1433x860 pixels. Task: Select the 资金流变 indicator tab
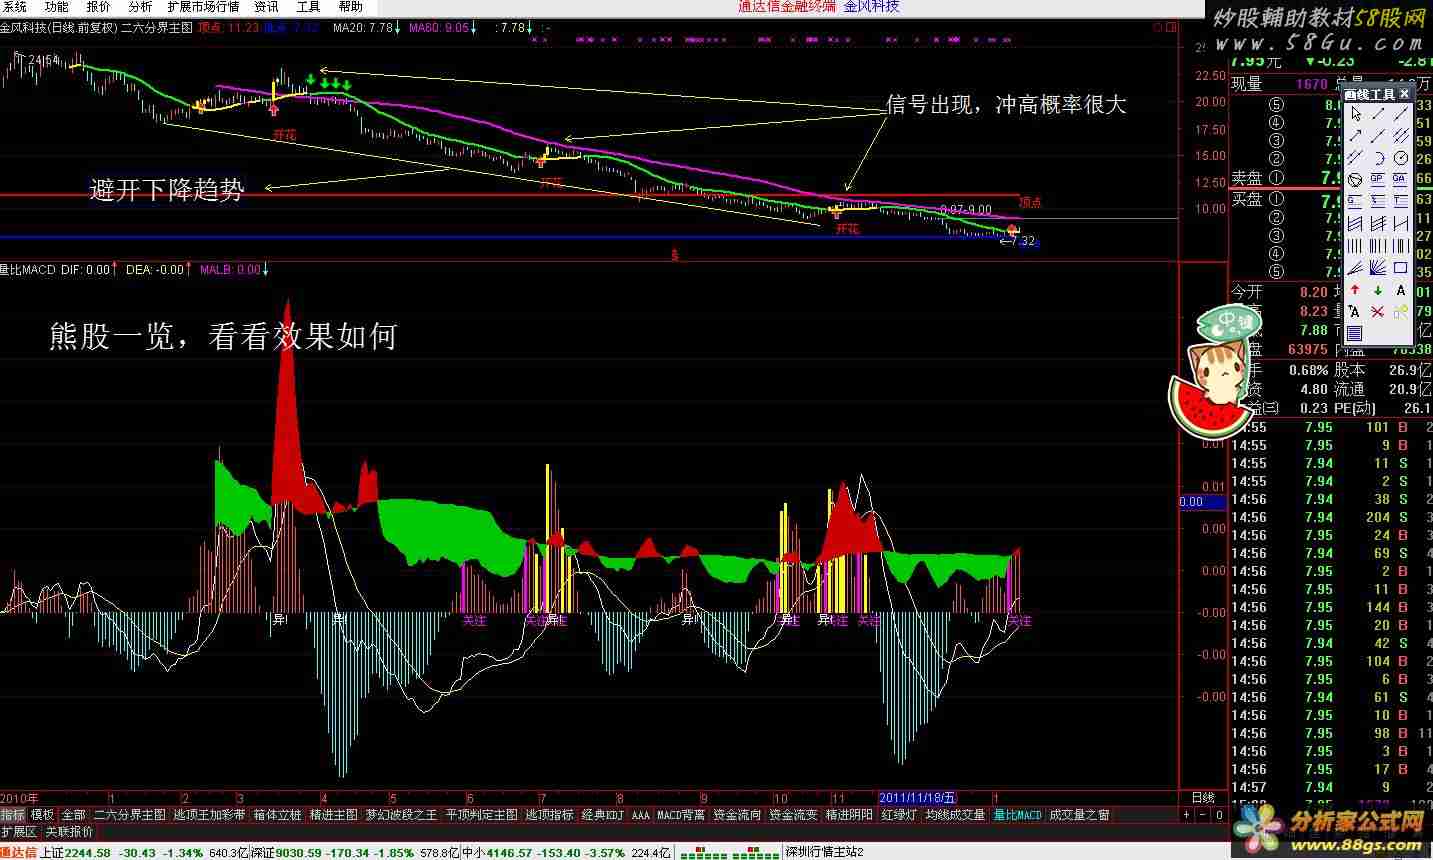793,815
